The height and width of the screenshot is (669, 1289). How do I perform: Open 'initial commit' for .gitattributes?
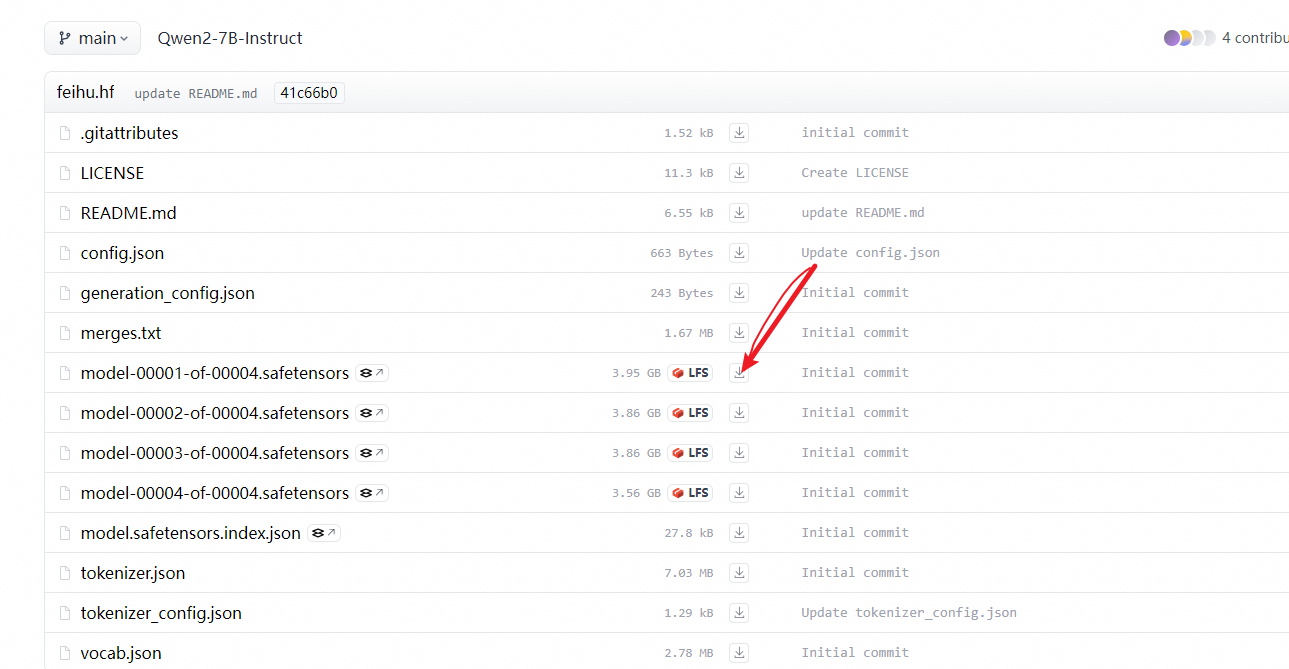point(855,133)
